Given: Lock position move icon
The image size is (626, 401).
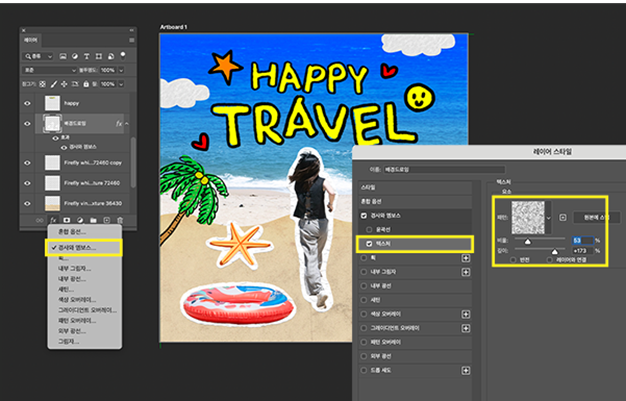Looking at the screenshot, I should pyautogui.click(x=64, y=84).
